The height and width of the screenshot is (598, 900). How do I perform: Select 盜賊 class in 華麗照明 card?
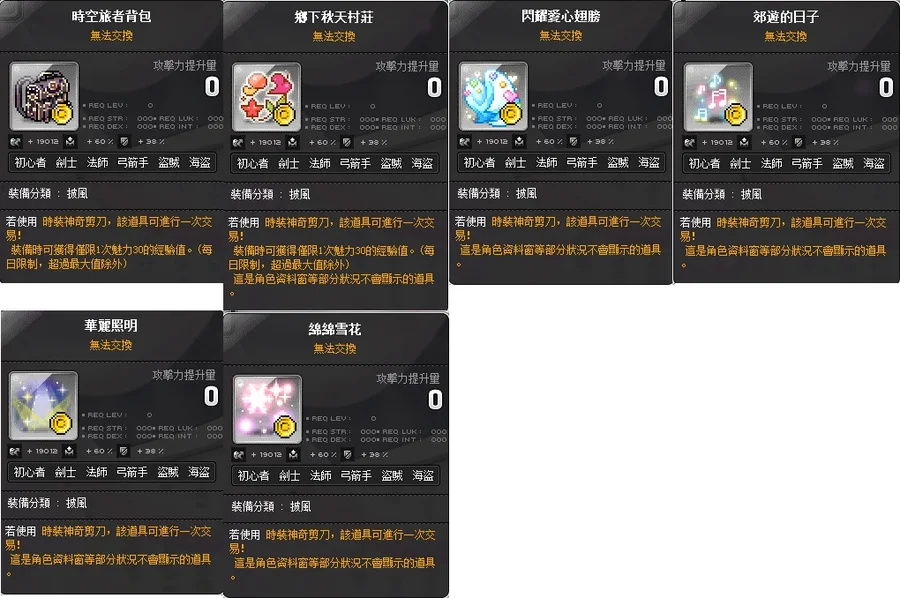(168, 472)
